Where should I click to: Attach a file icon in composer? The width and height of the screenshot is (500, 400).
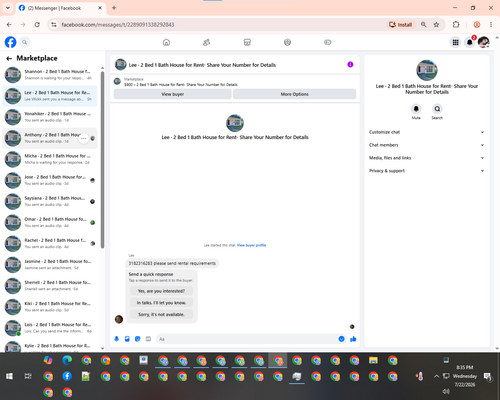[127, 339]
